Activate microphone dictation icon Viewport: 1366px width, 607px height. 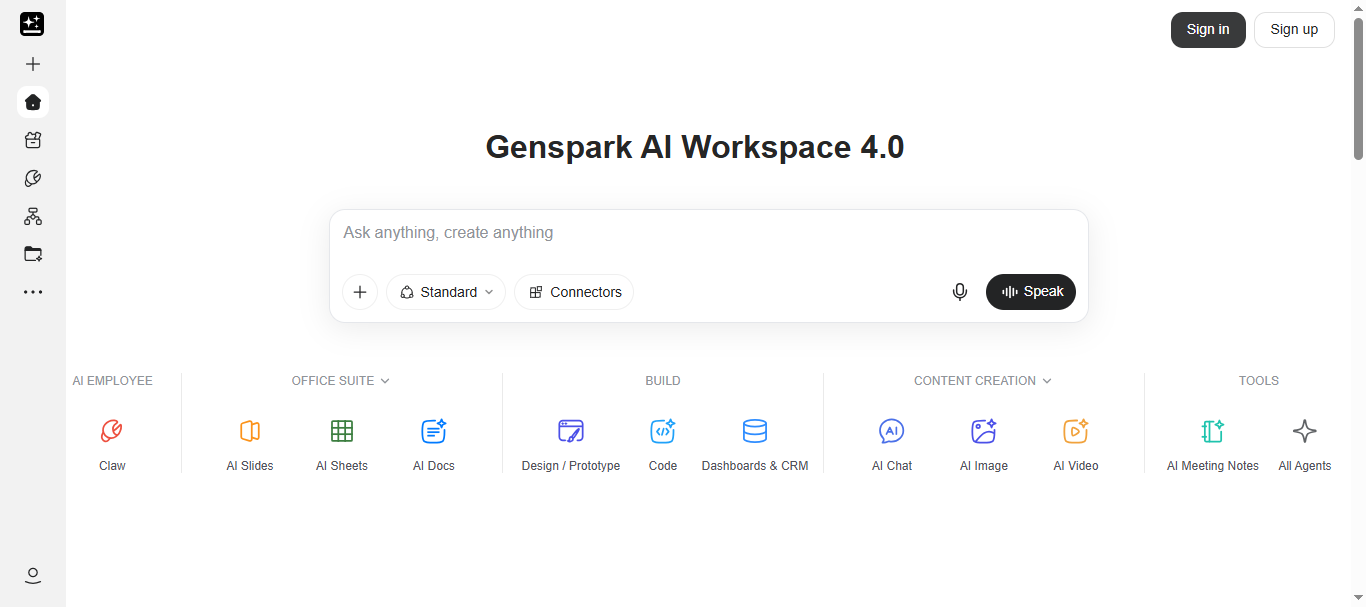[960, 292]
